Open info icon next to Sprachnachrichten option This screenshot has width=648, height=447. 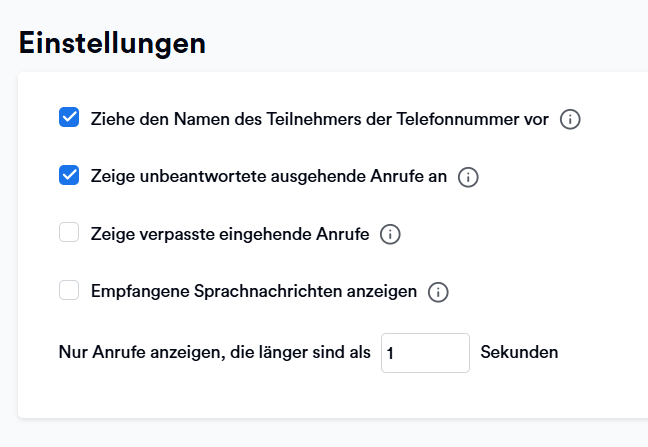[x=438, y=293]
